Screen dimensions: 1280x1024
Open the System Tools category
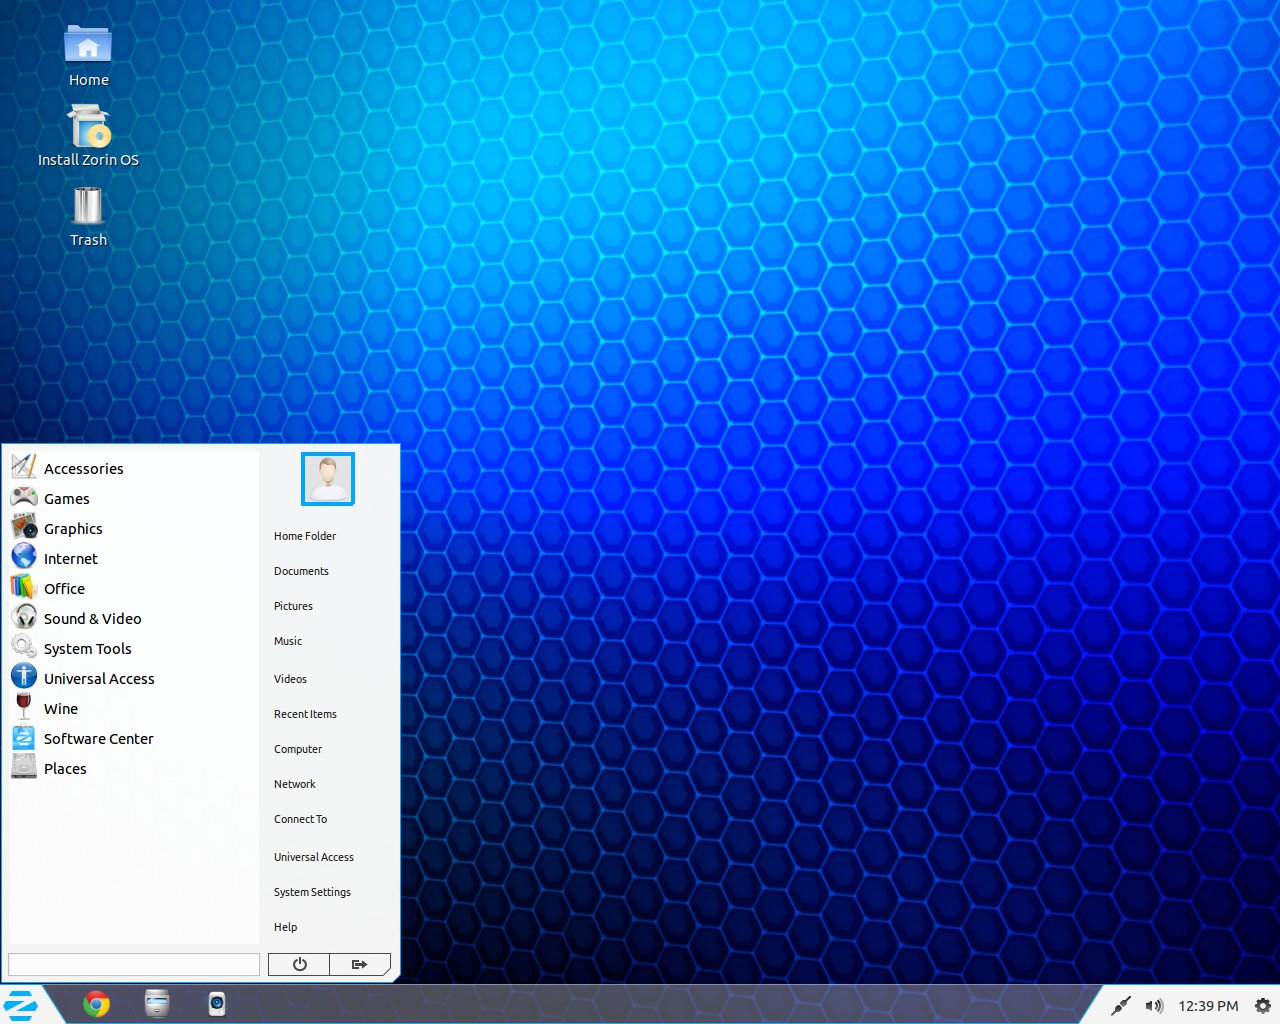click(87, 649)
